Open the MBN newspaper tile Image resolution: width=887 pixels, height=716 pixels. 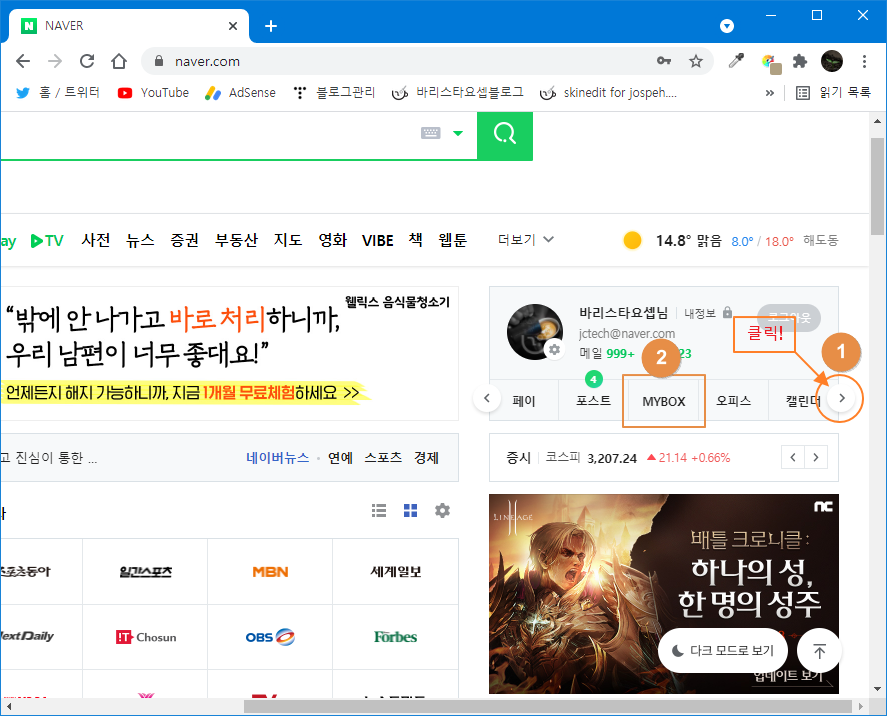pyautogui.click(x=270, y=572)
